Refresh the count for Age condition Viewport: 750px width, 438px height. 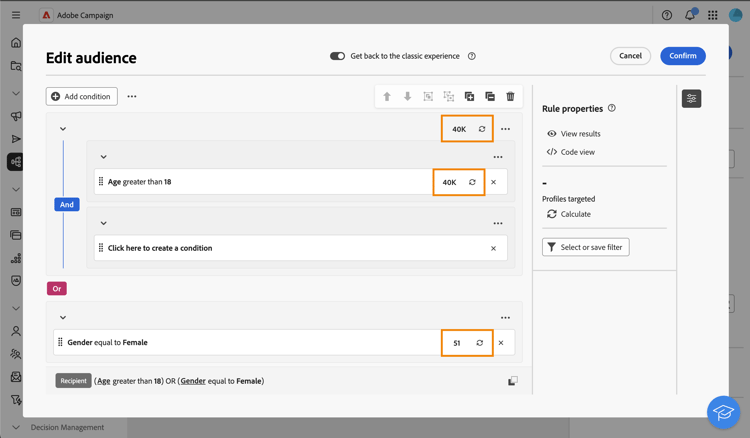coord(472,182)
